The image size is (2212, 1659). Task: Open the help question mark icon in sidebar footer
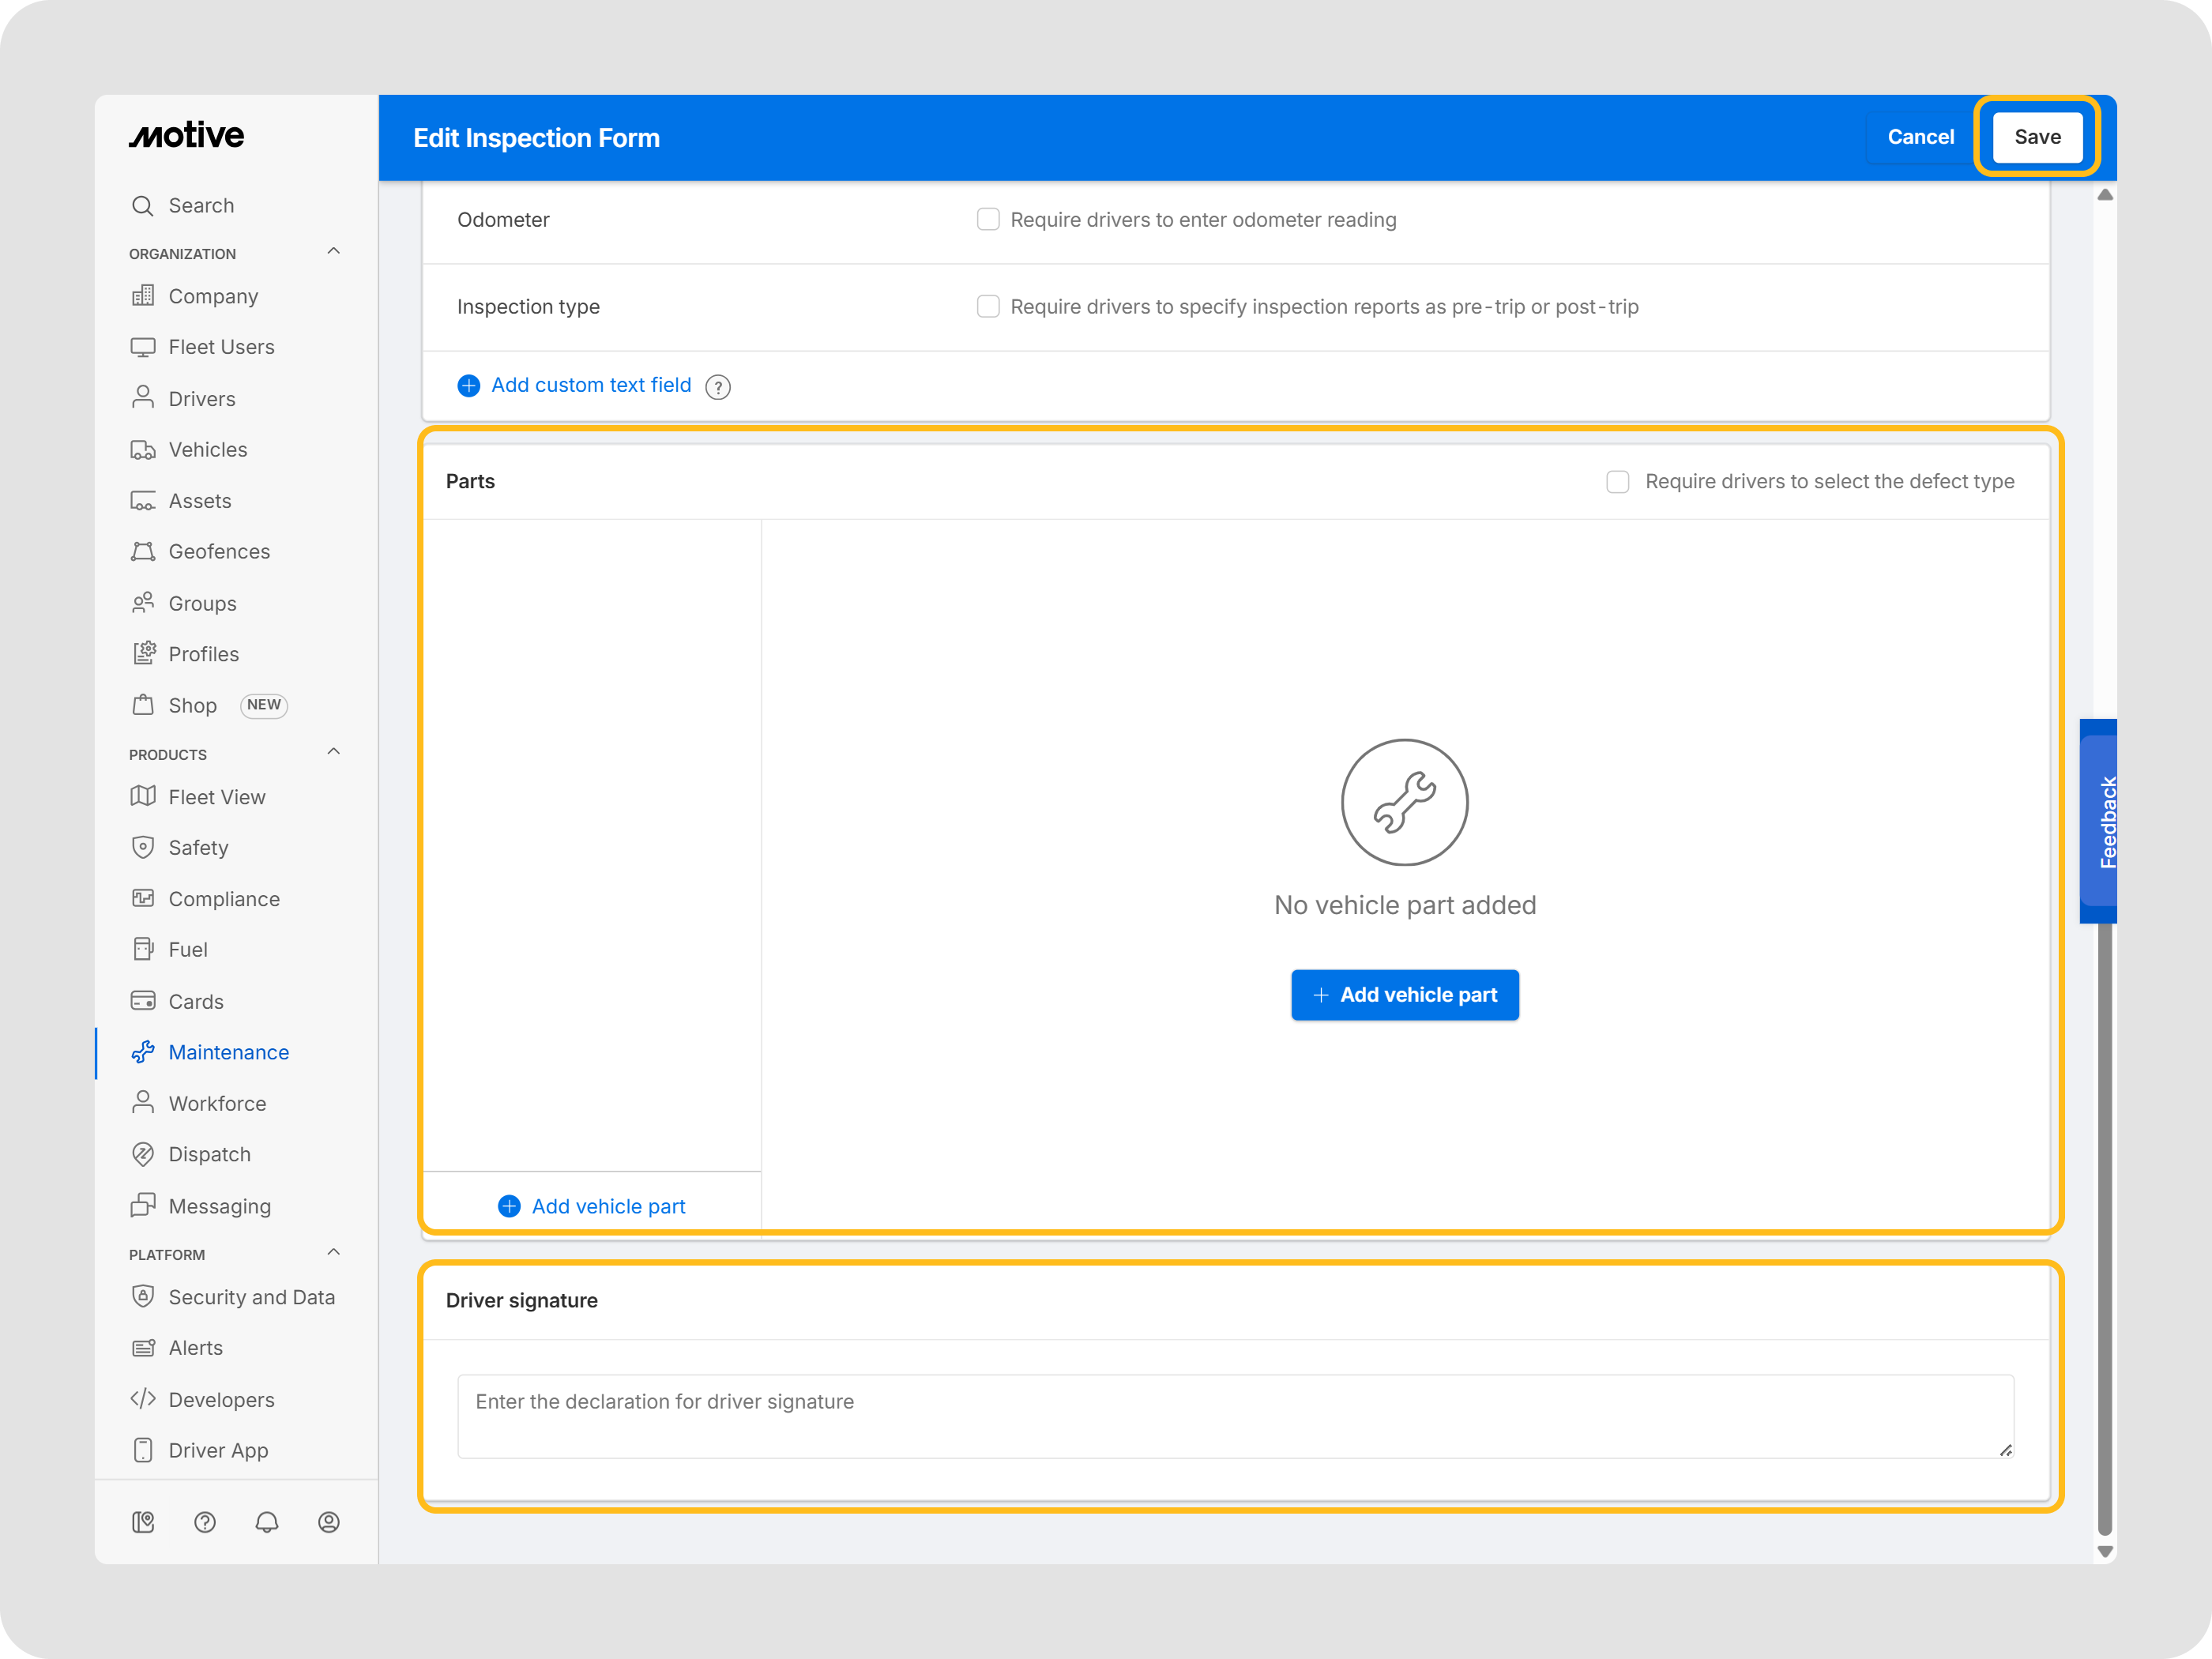click(205, 1522)
